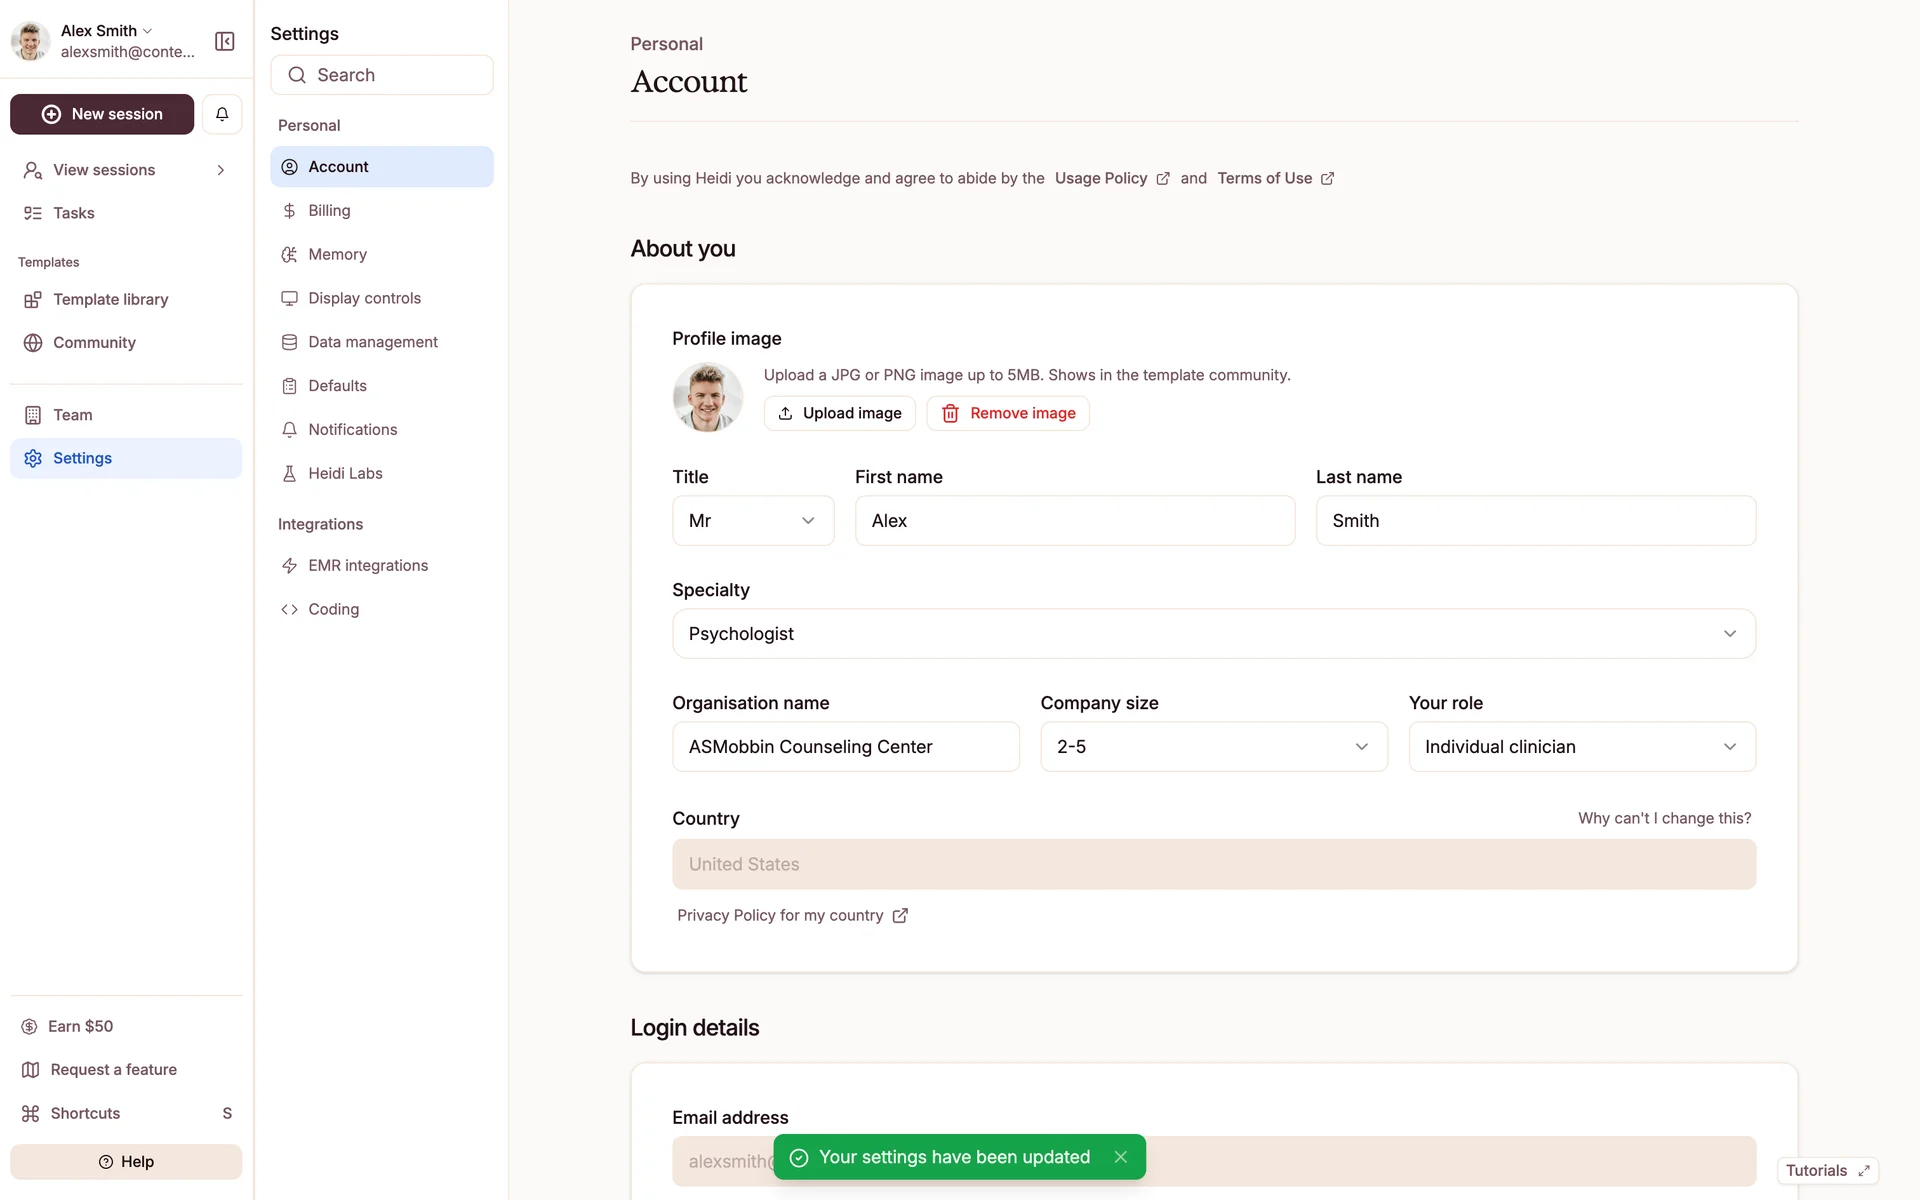Click the Tasks checklist icon
The width and height of the screenshot is (1920, 1200).
[x=33, y=213]
